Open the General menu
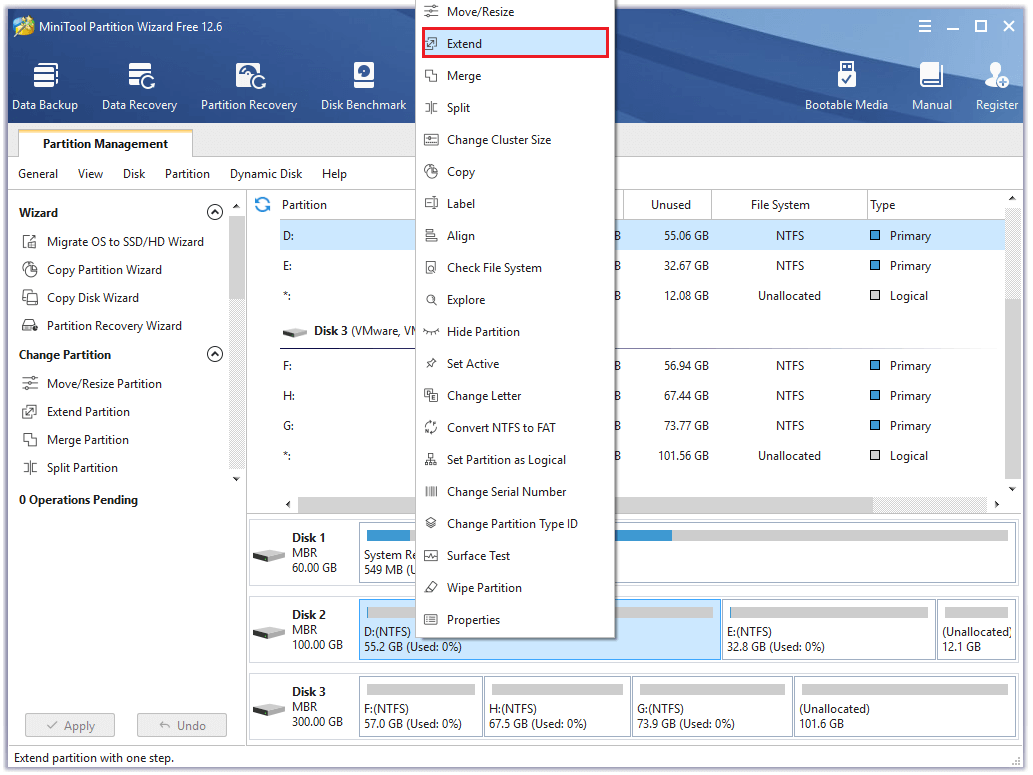The image size is (1033, 775). [x=38, y=174]
